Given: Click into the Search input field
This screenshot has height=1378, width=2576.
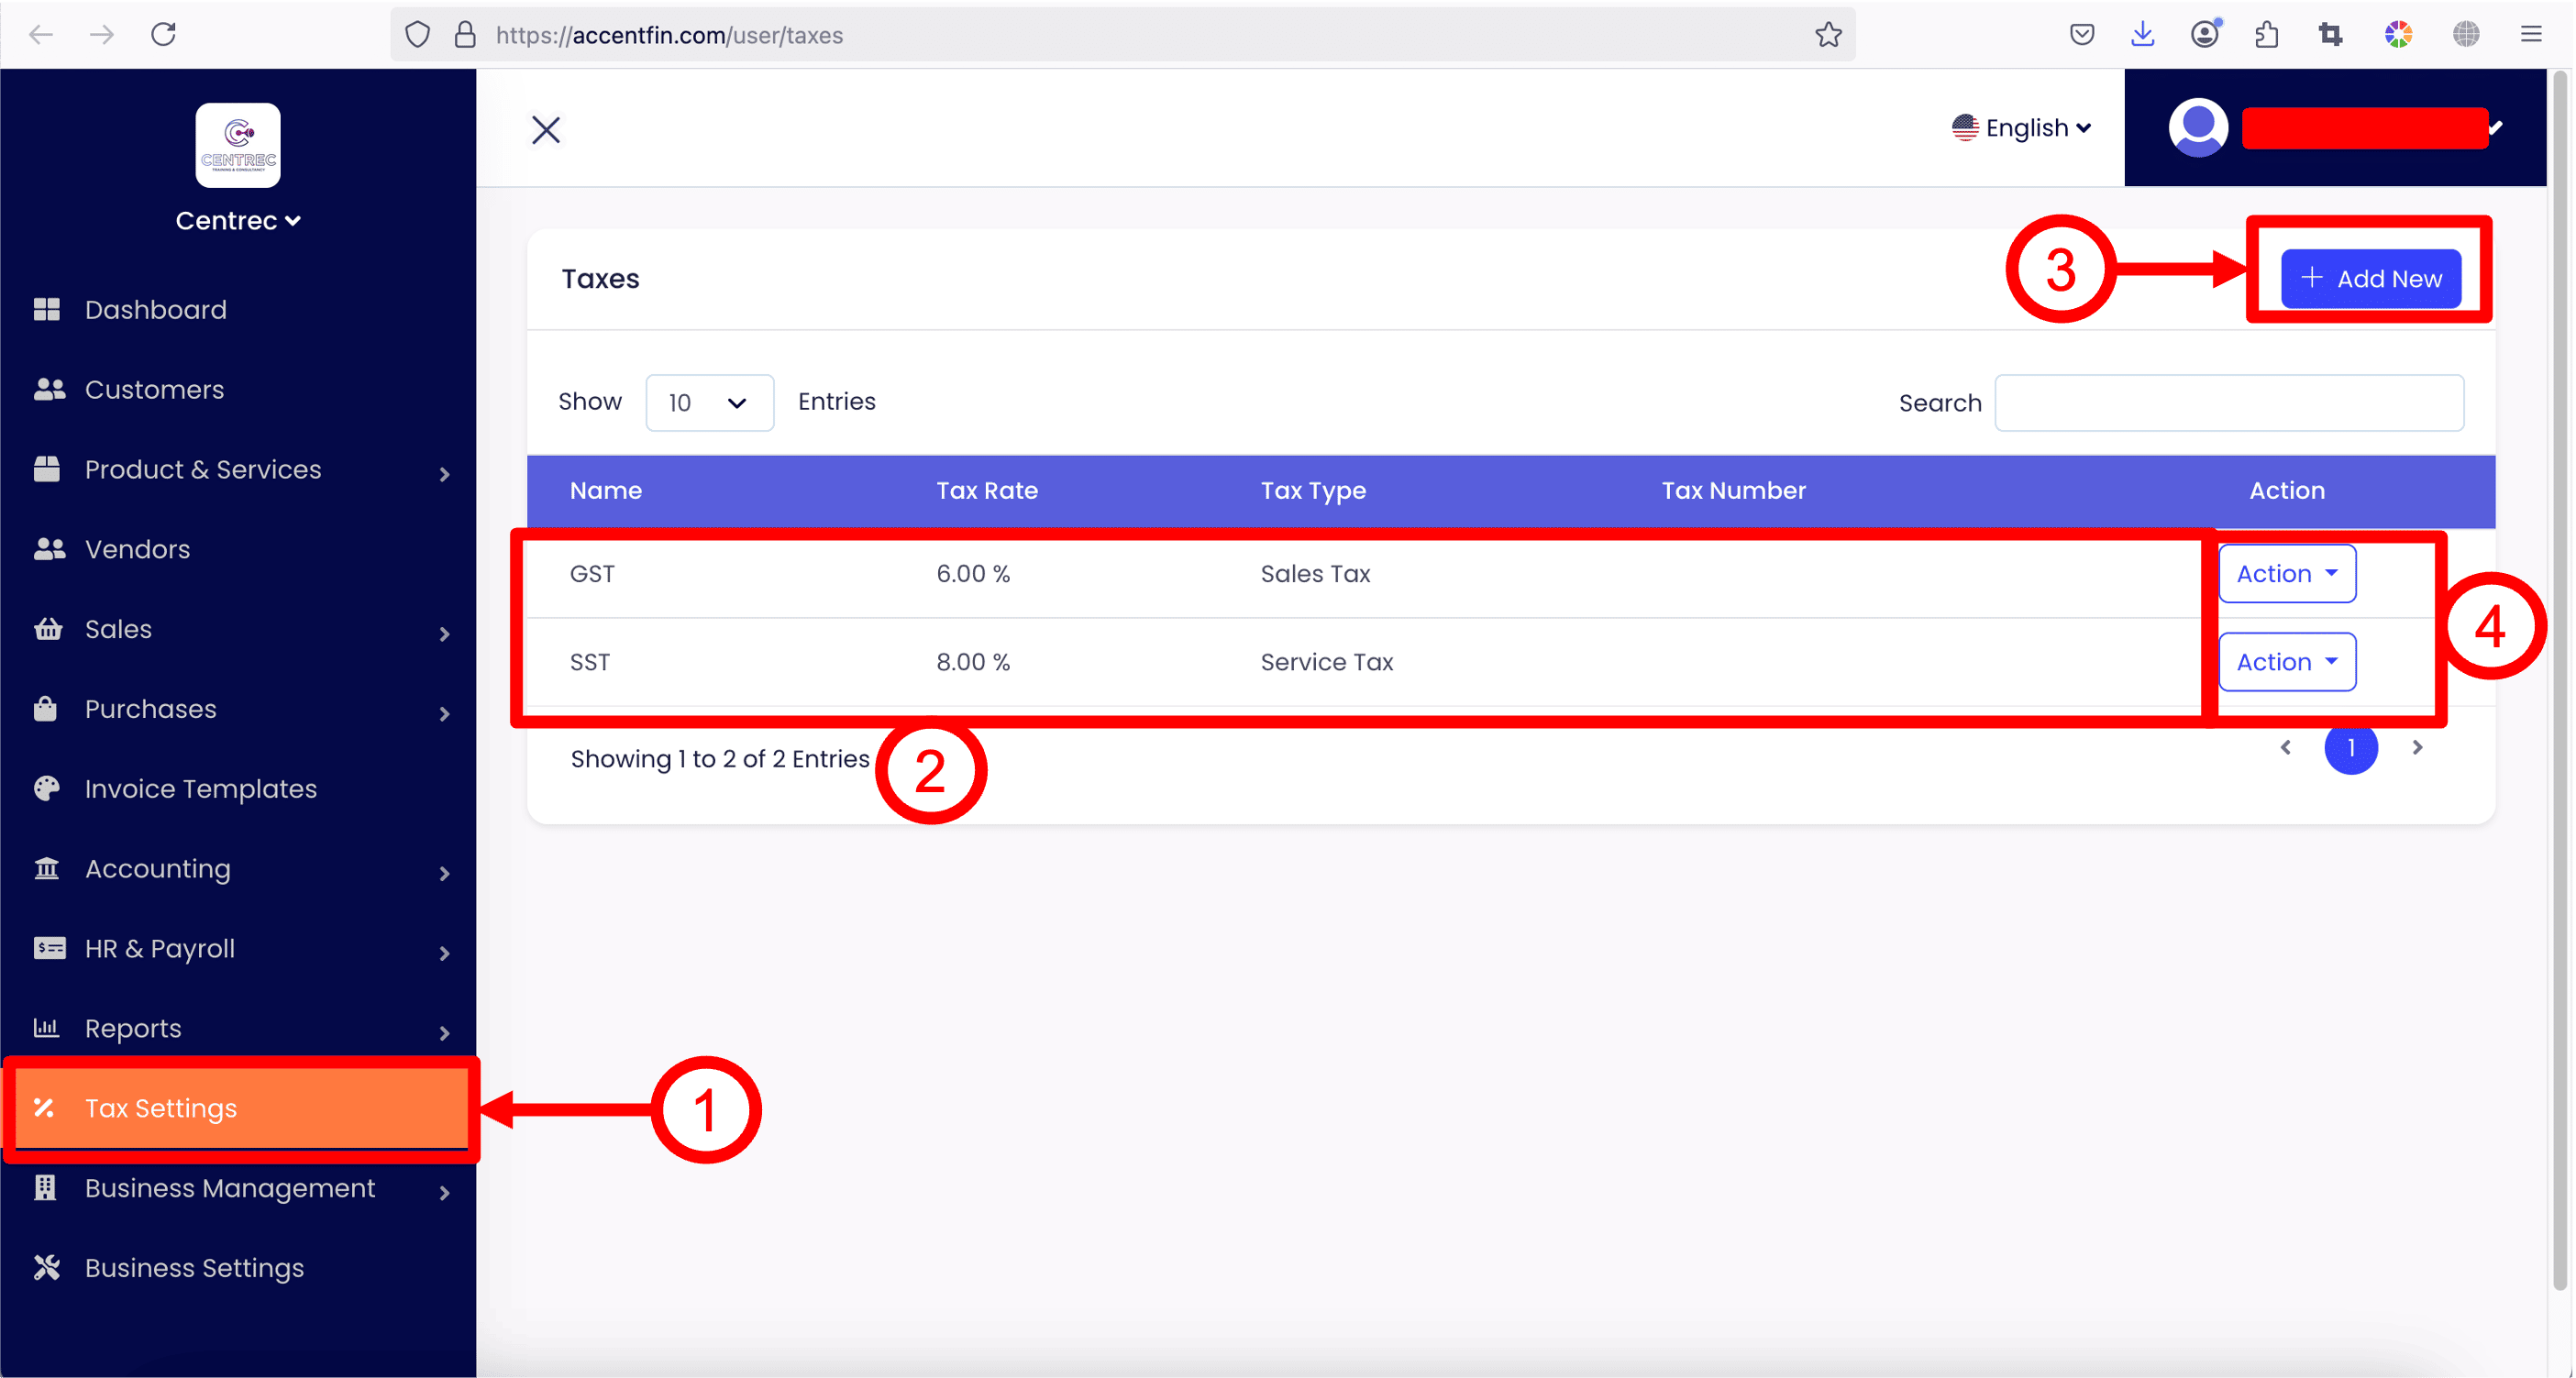Looking at the screenshot, I should (x=2228, y=403).
